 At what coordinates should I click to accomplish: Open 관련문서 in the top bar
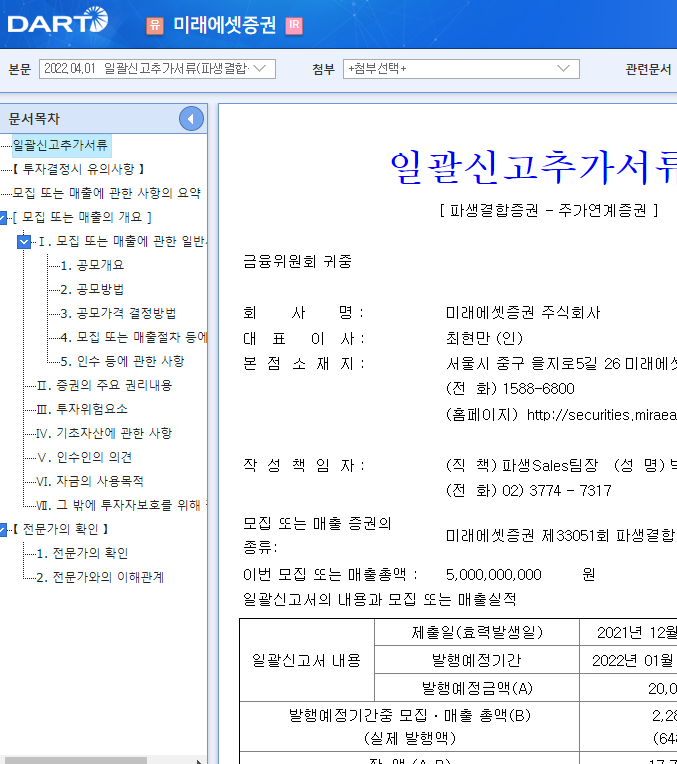point(648,69)
